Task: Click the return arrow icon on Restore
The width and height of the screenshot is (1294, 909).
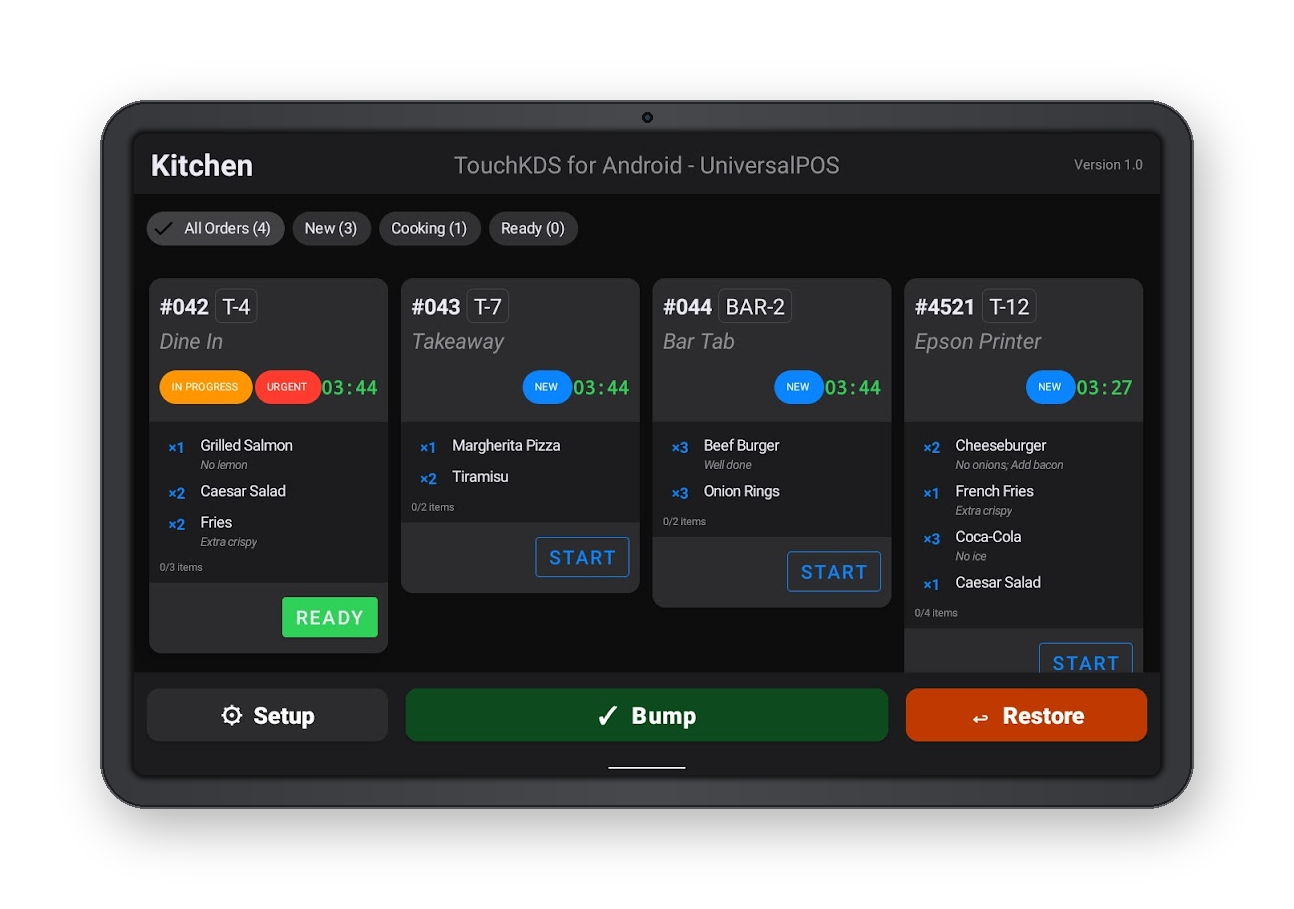Action: coord(980,718)
